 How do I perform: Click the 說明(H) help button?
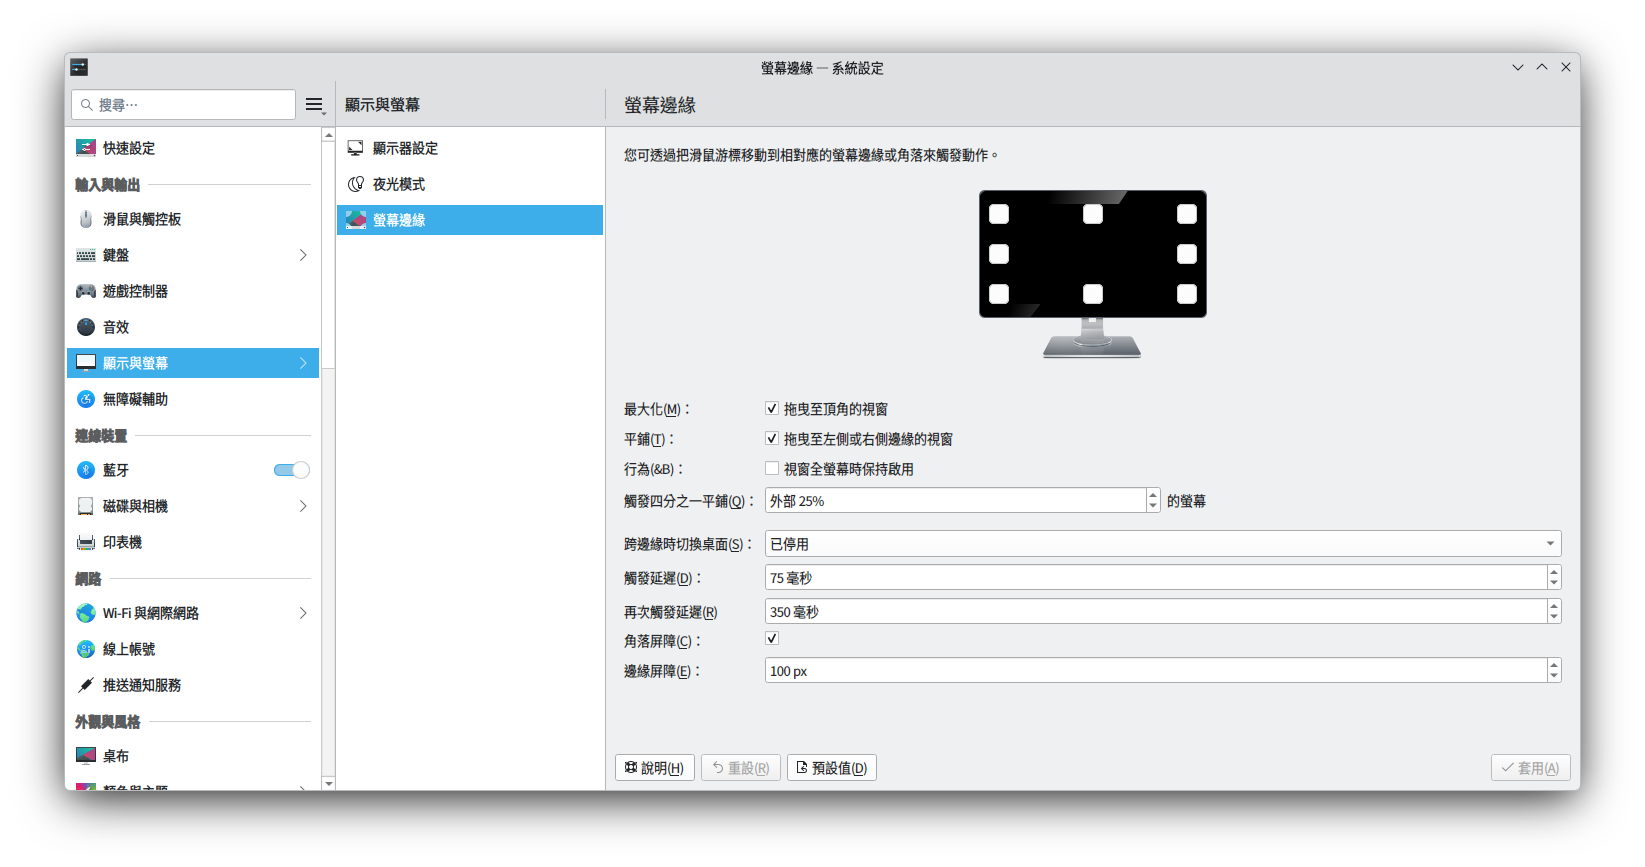click(x=655, y=768)
